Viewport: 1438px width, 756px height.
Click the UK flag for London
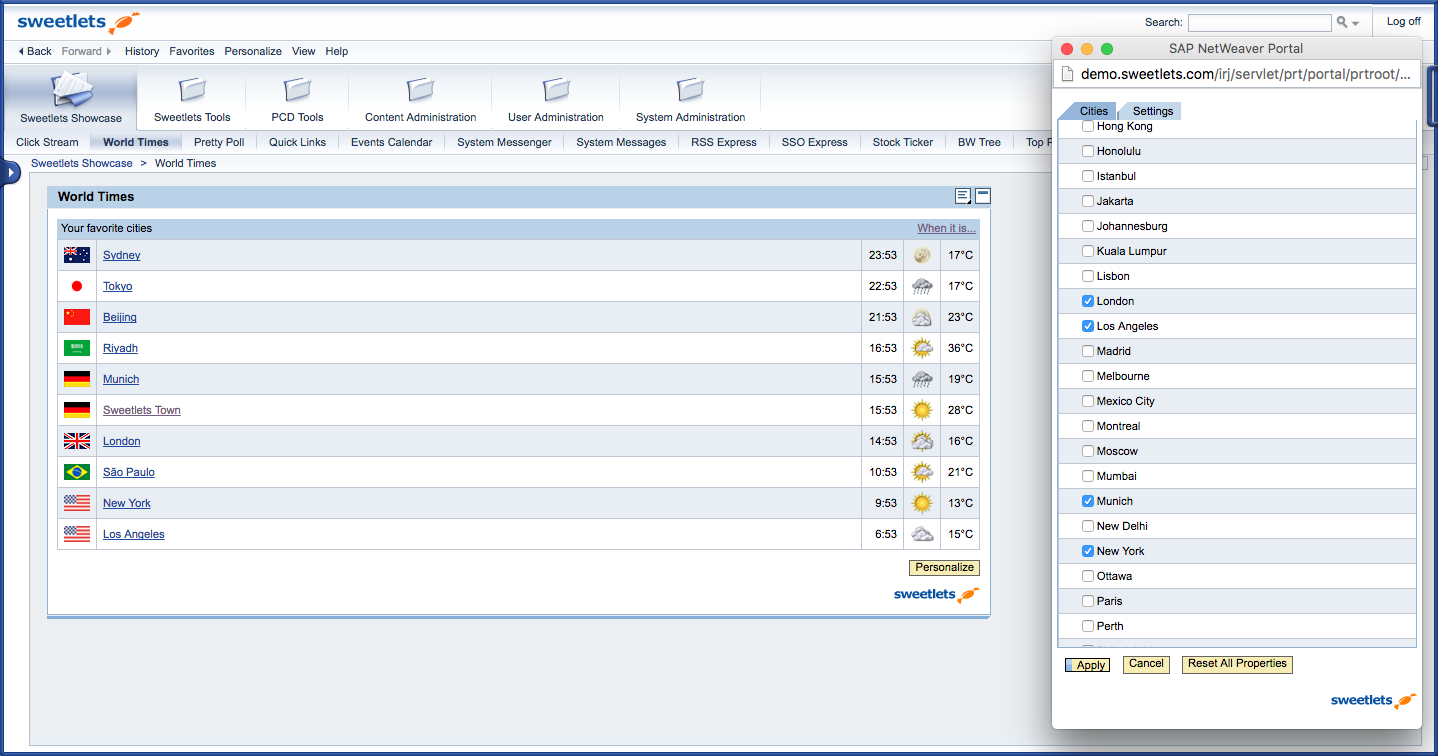point(77,441)
